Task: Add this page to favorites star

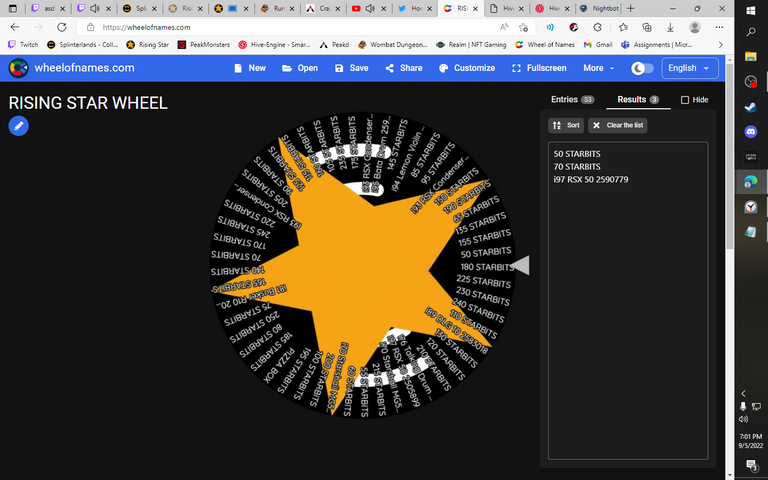Action: [x=524, y=27]
